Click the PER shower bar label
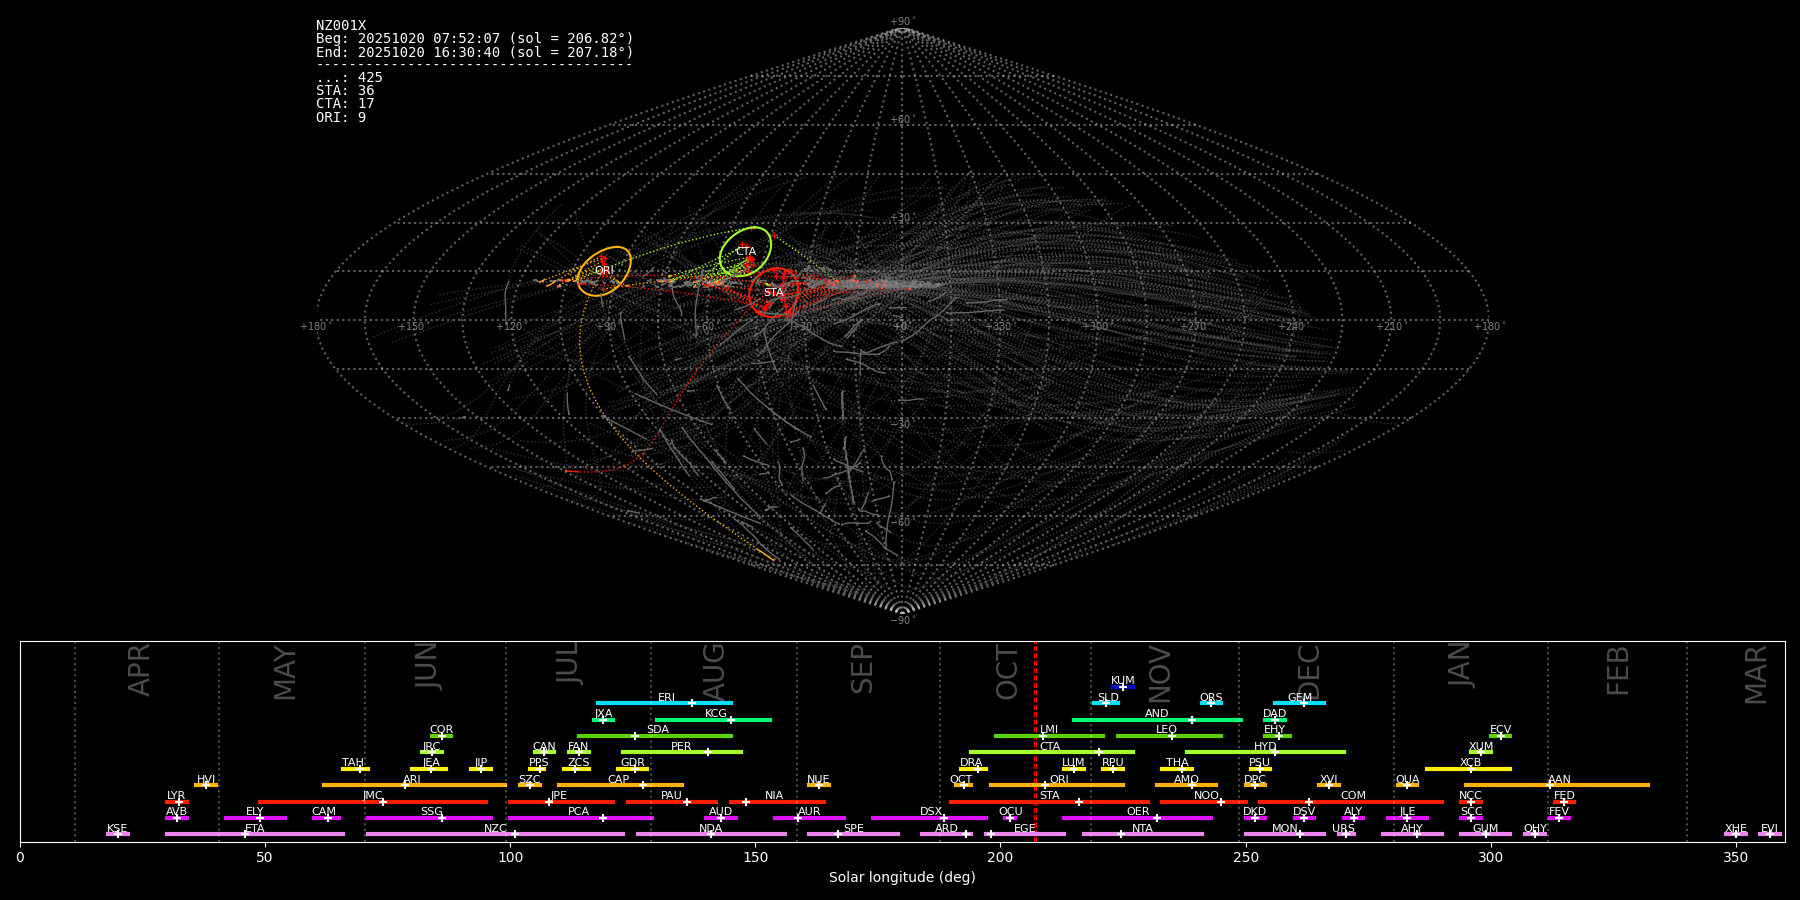Image resolution: width=1800 pixels, height=900 pixels. pyautogui.click(x=681, y=747)
